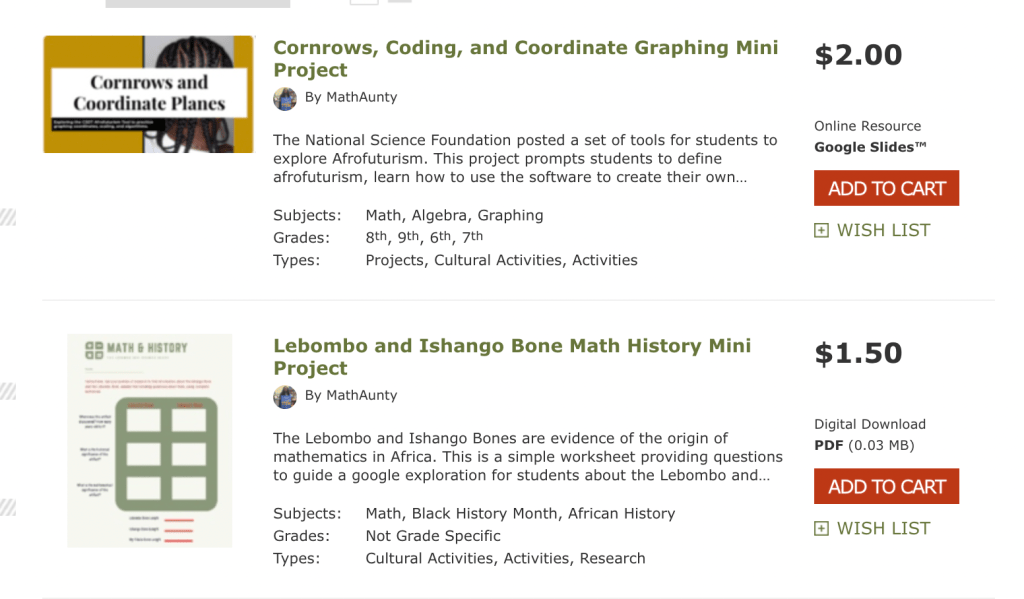Add the $1.50 Lebombo project to cart
Screen dimensions: 1024x599
886,486
